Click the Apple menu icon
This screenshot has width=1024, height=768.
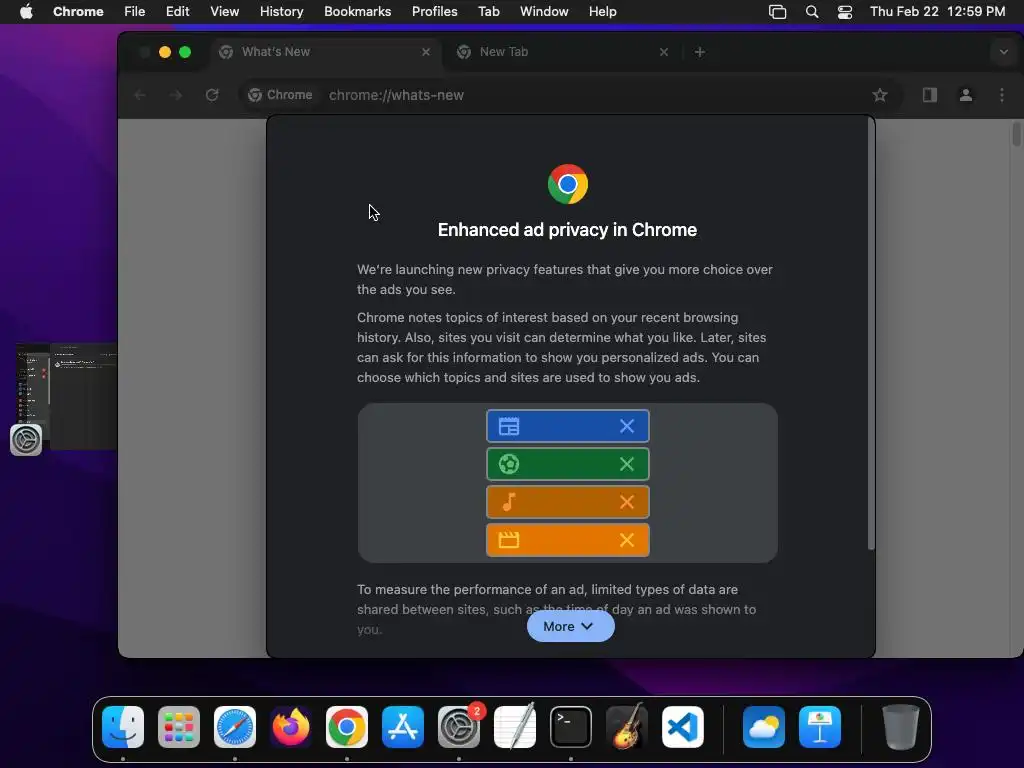pyautogui.click(x=26, y=12)
